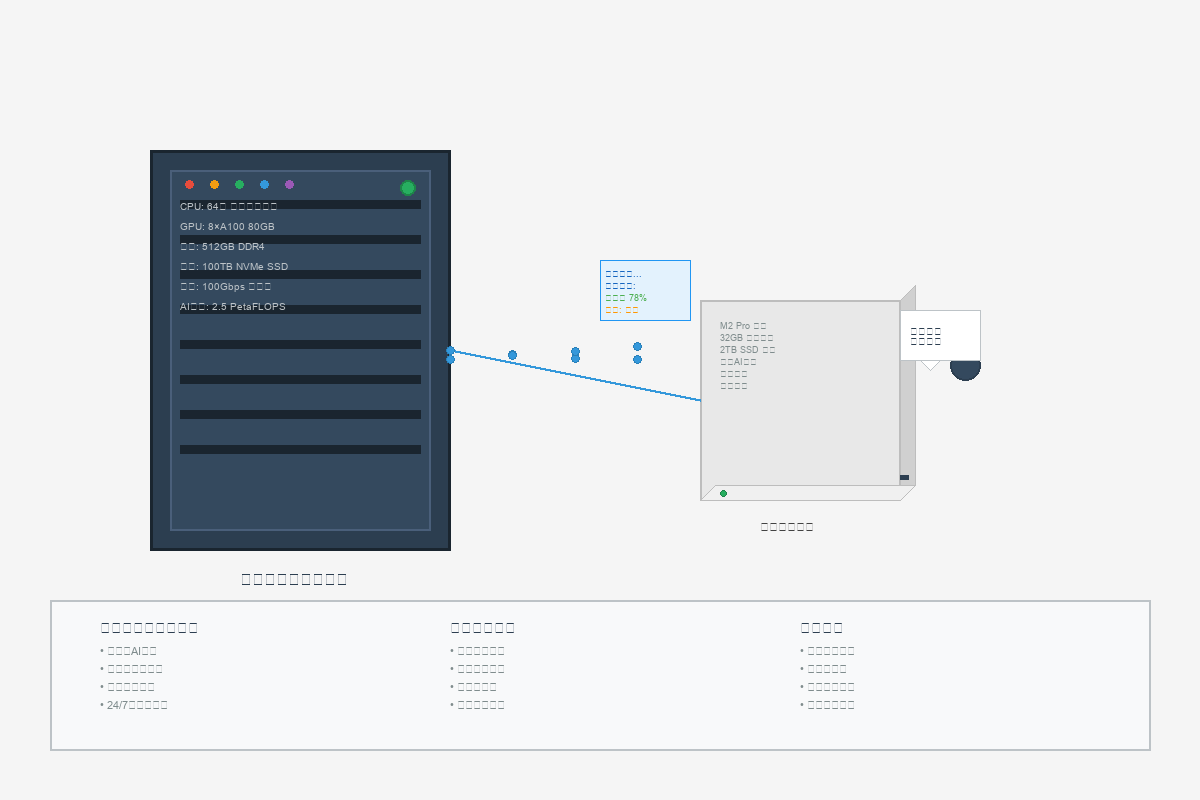Viewport: 1200px width, 800px height.
Task: Click the red indicator dot on the server
Action: click(x=189, y=184)
